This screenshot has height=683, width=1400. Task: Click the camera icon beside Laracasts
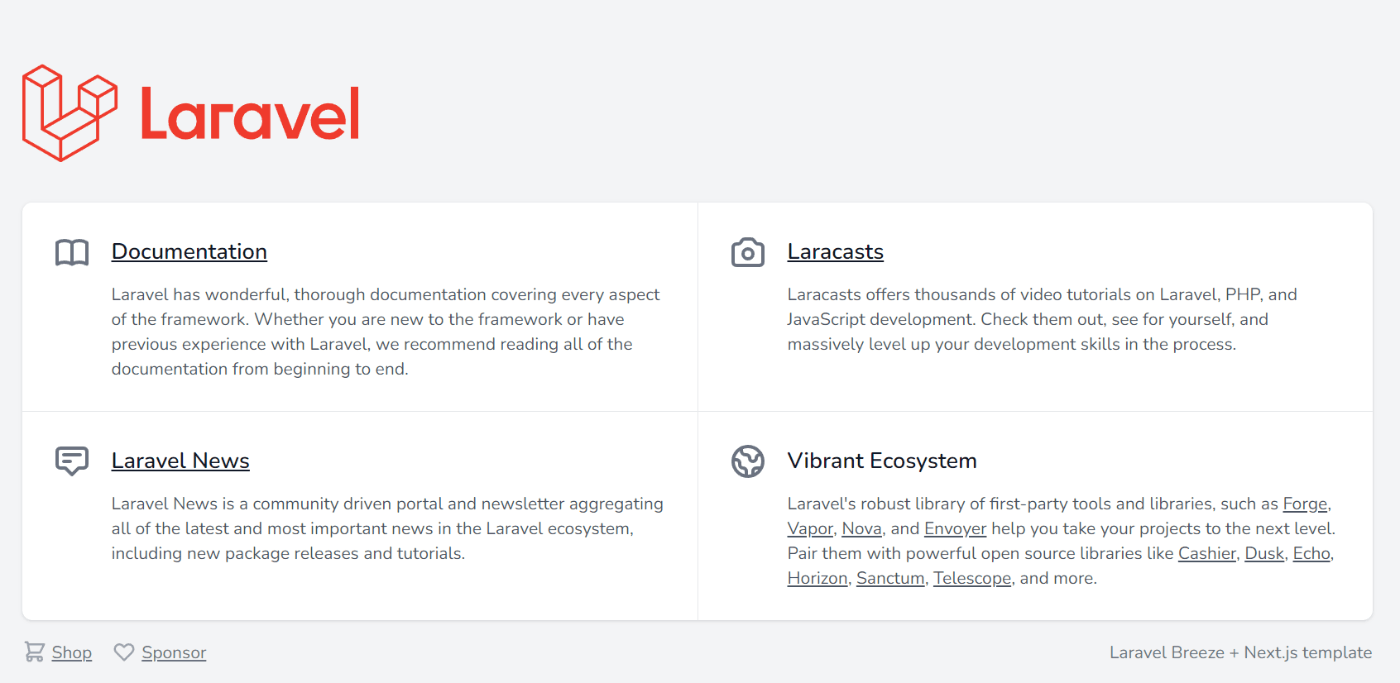click(x=748, y=253)
